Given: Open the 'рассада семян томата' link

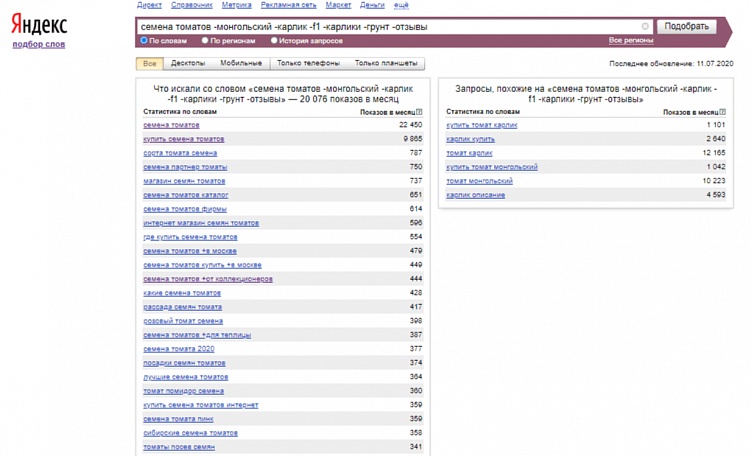Looking at the screenshot, I should (182, 307).
